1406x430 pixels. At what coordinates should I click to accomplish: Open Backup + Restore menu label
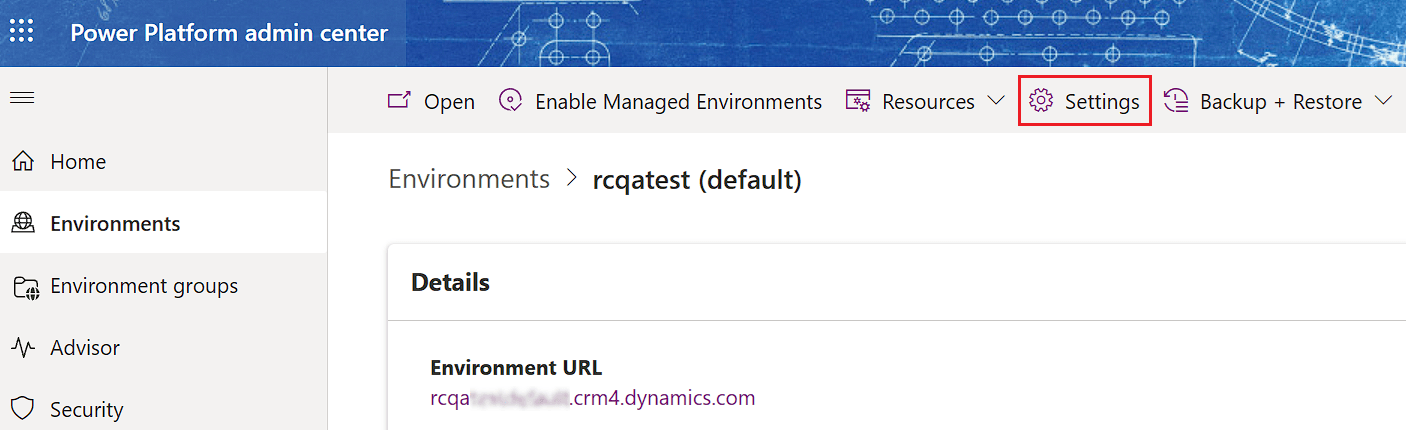[x=1281, y=102]
